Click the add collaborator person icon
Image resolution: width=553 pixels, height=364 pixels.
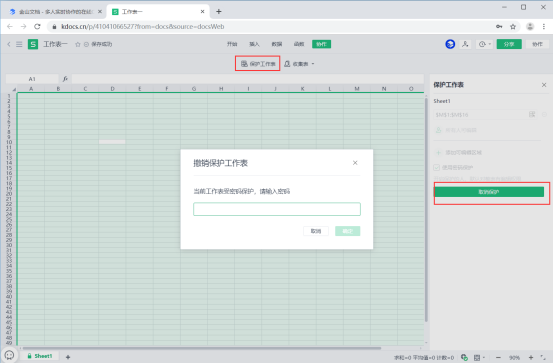click(x=466, y=44)
